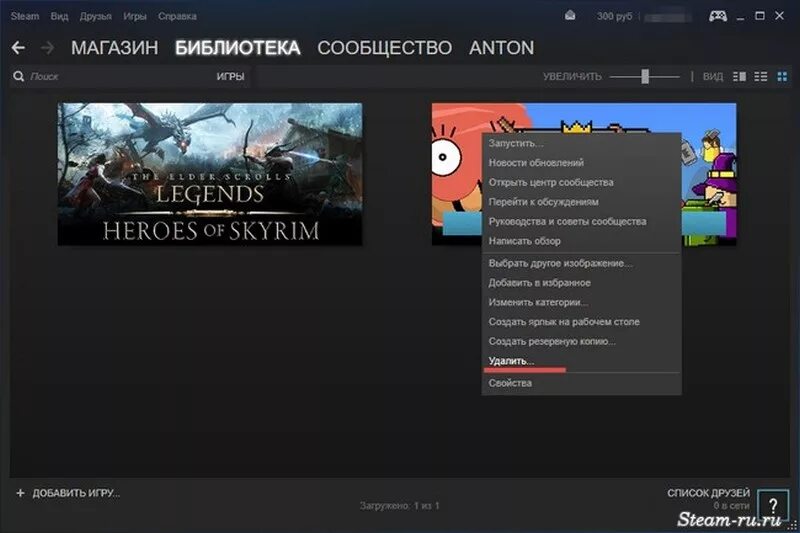The width and height of the screenshot is (800, 533).
Task: Switch to list view icon
Action: pos(761,77)
